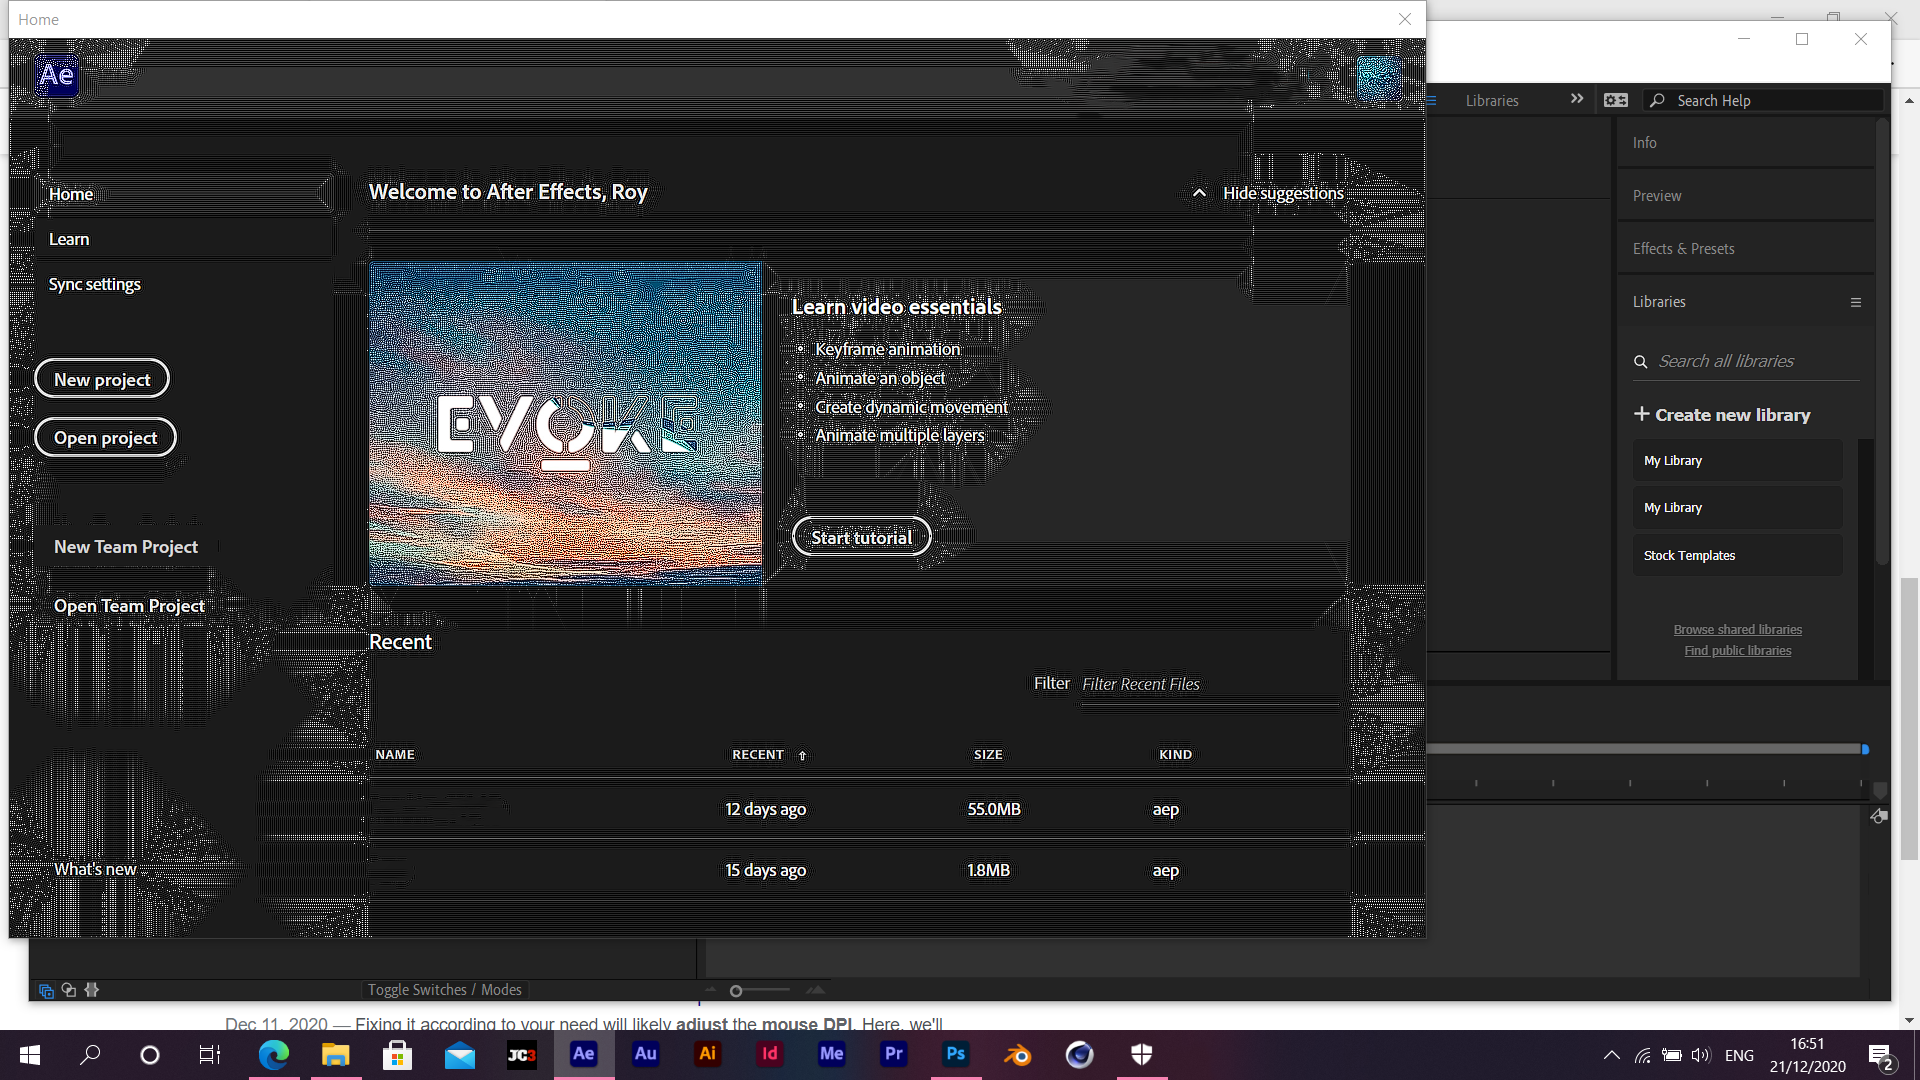Screen dimensions: 1920x1080
Task: Click the magnifier icon in Search all libraries
Action: point(1641,361)
